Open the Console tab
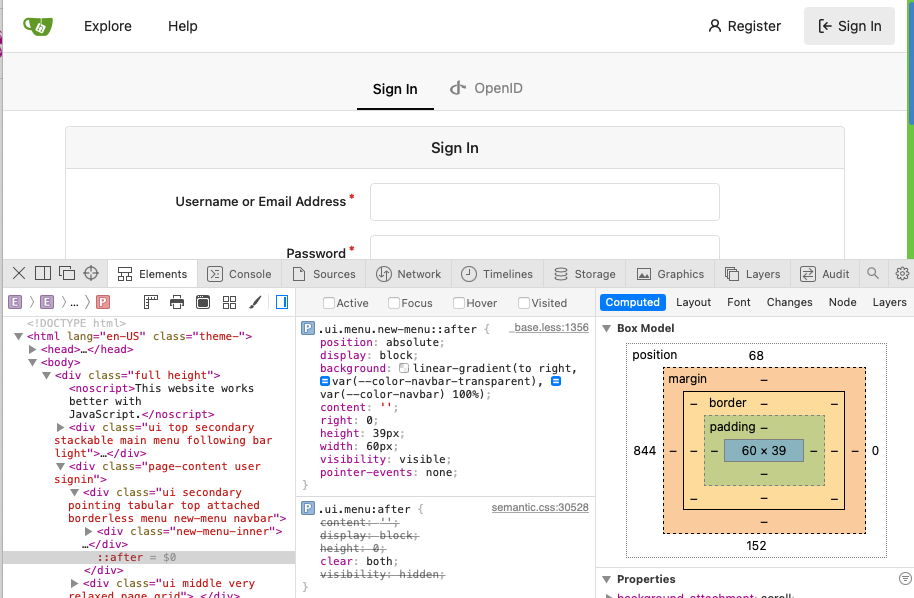The height and width of the screenshot is (598, 914). point(240,274)
